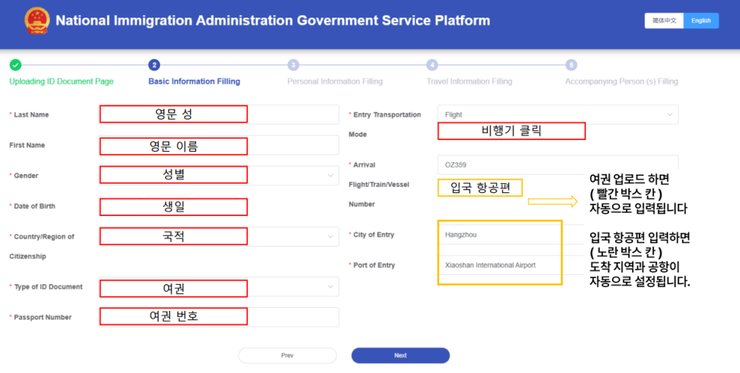This screenshot has height=373, width=740.
Task: Expand the Gender dropdown arrow
Action: tap(330, 176)
